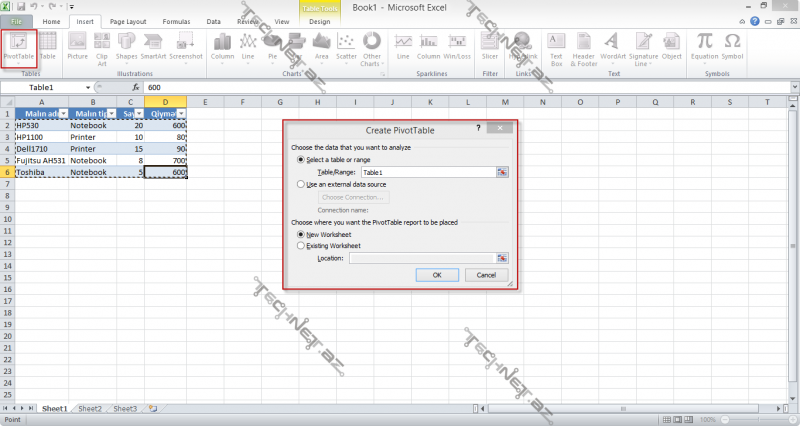
Task: Insert a Line chart from Charts group
Action: pos(248,47)
